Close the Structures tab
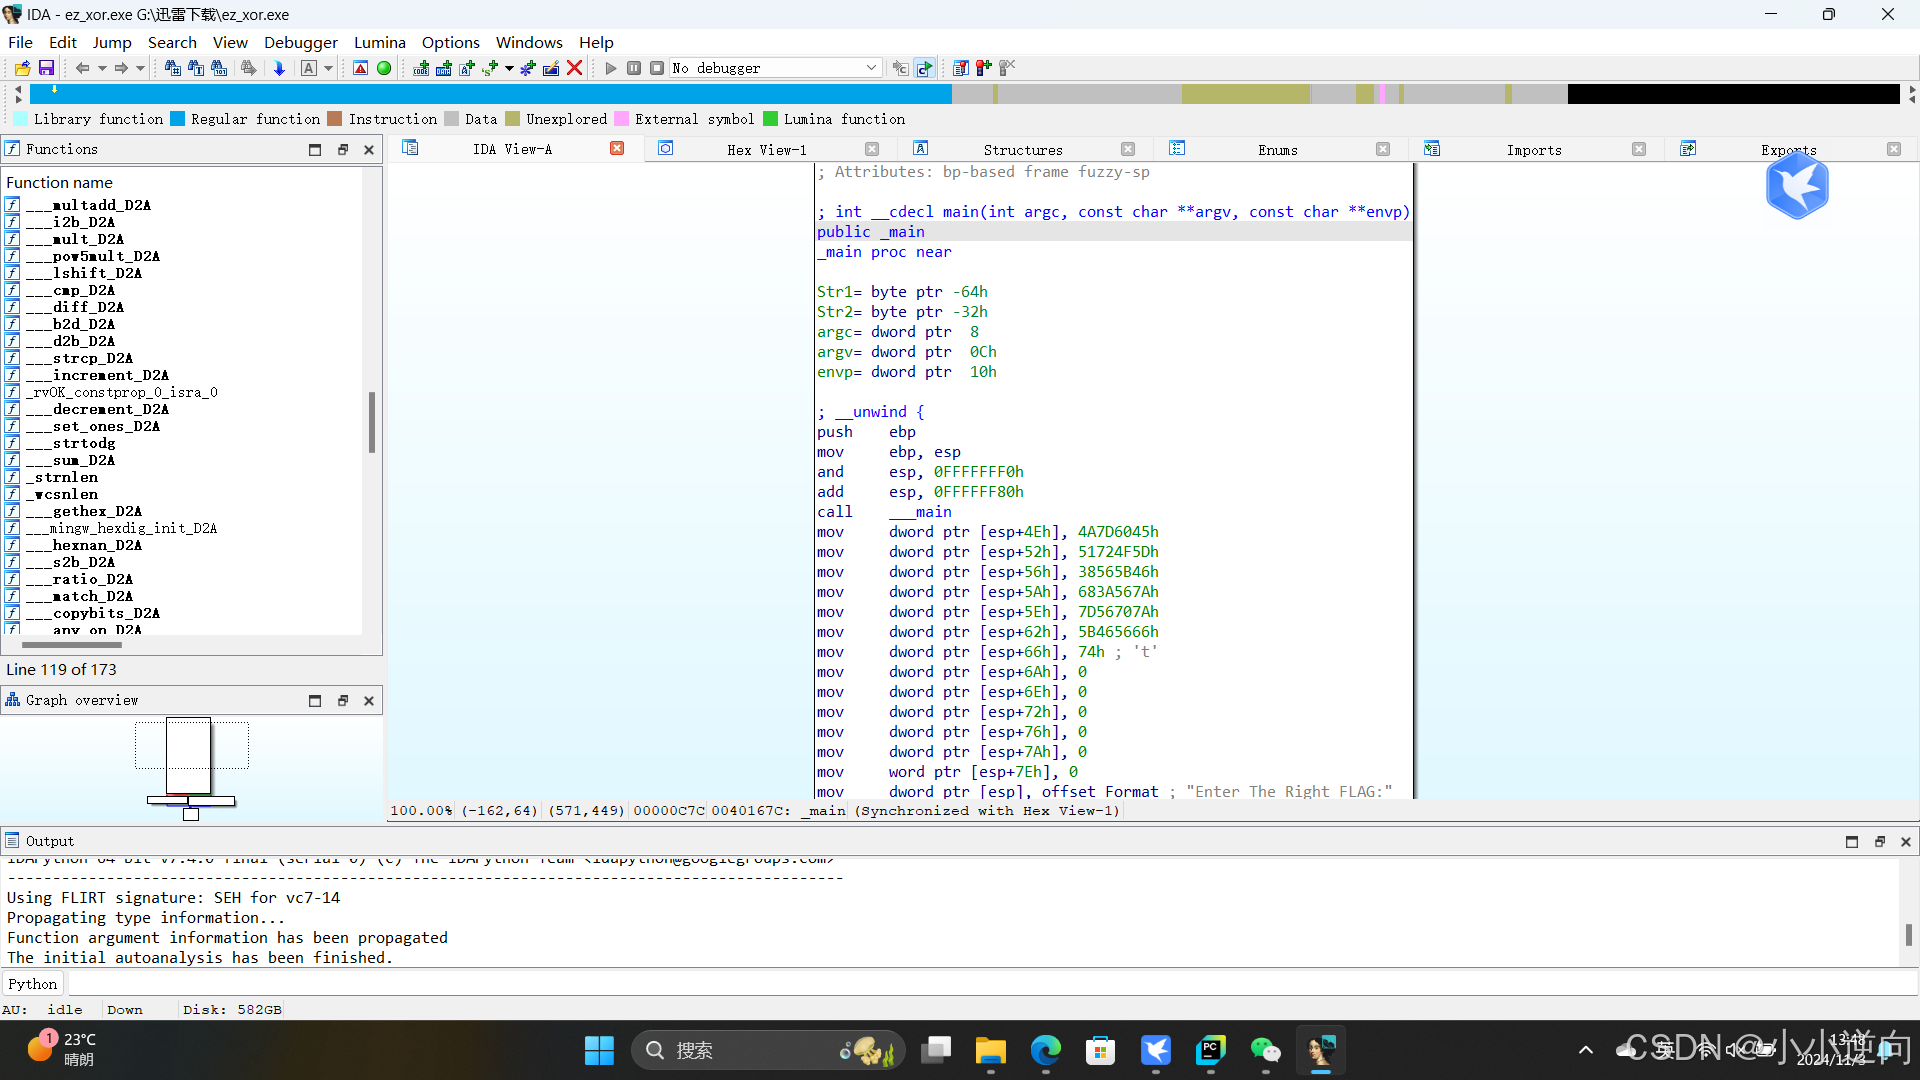1920x1080 pixels. [x=1128, y=150]
